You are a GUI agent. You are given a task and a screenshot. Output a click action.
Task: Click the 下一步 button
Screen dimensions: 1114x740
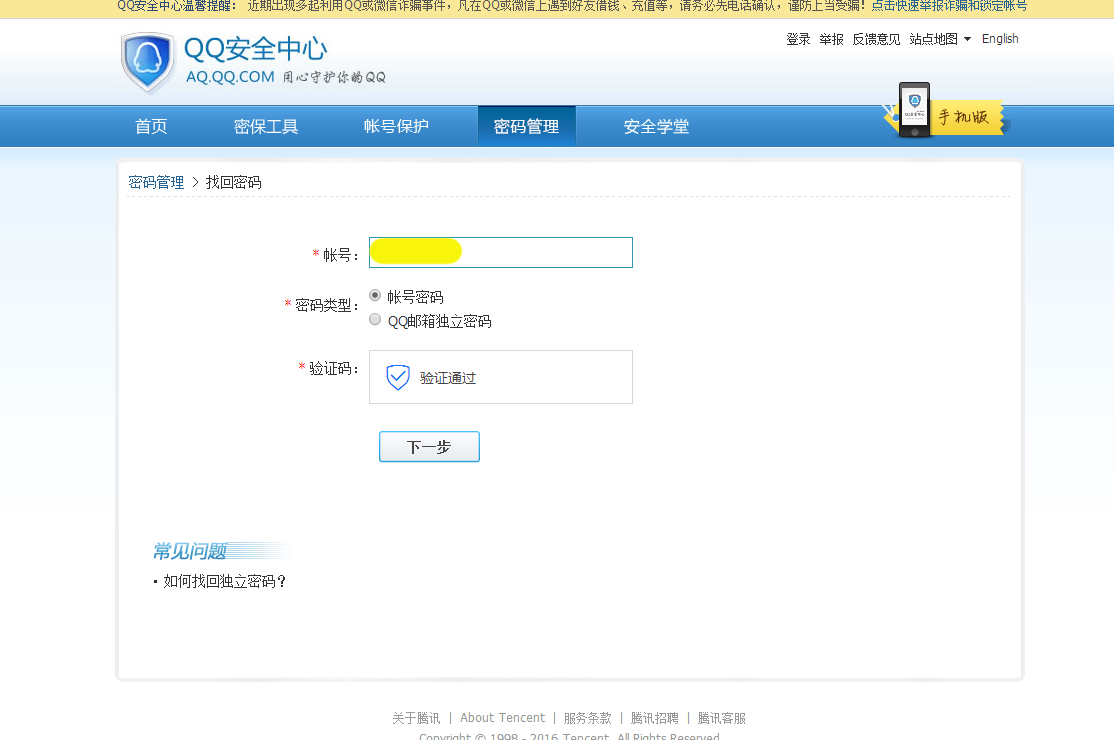[x=429, y=447]
